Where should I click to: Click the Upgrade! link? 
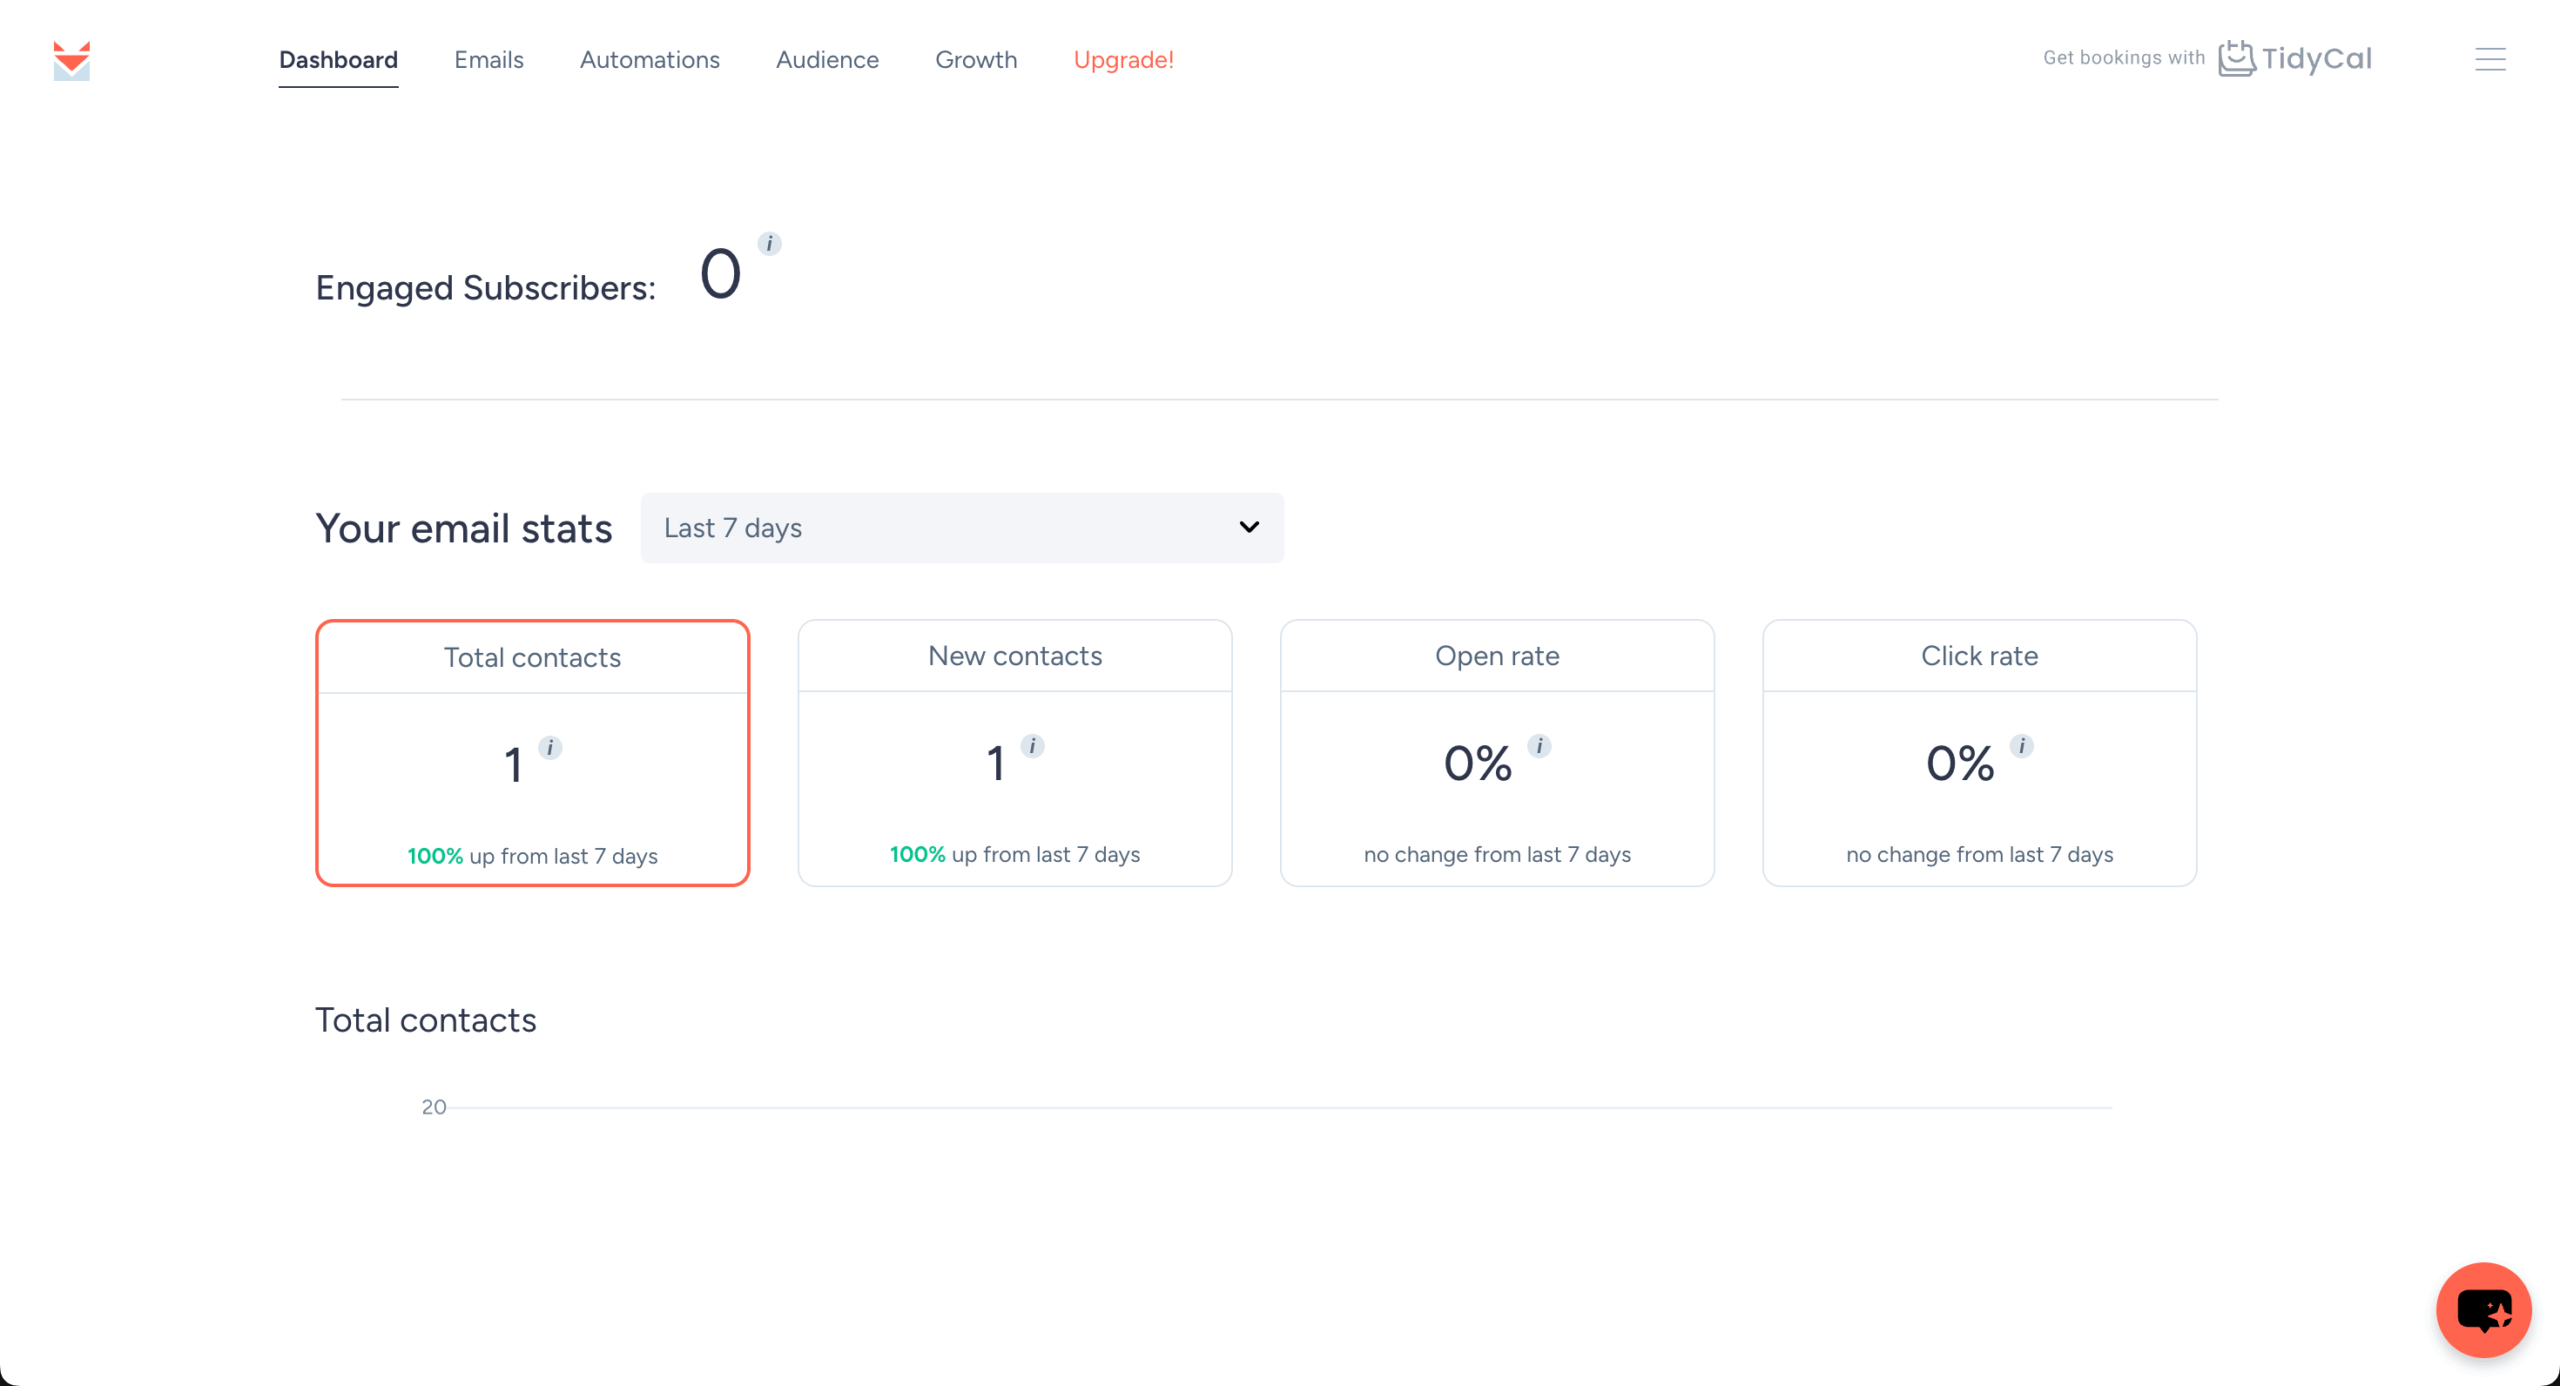1124,60
